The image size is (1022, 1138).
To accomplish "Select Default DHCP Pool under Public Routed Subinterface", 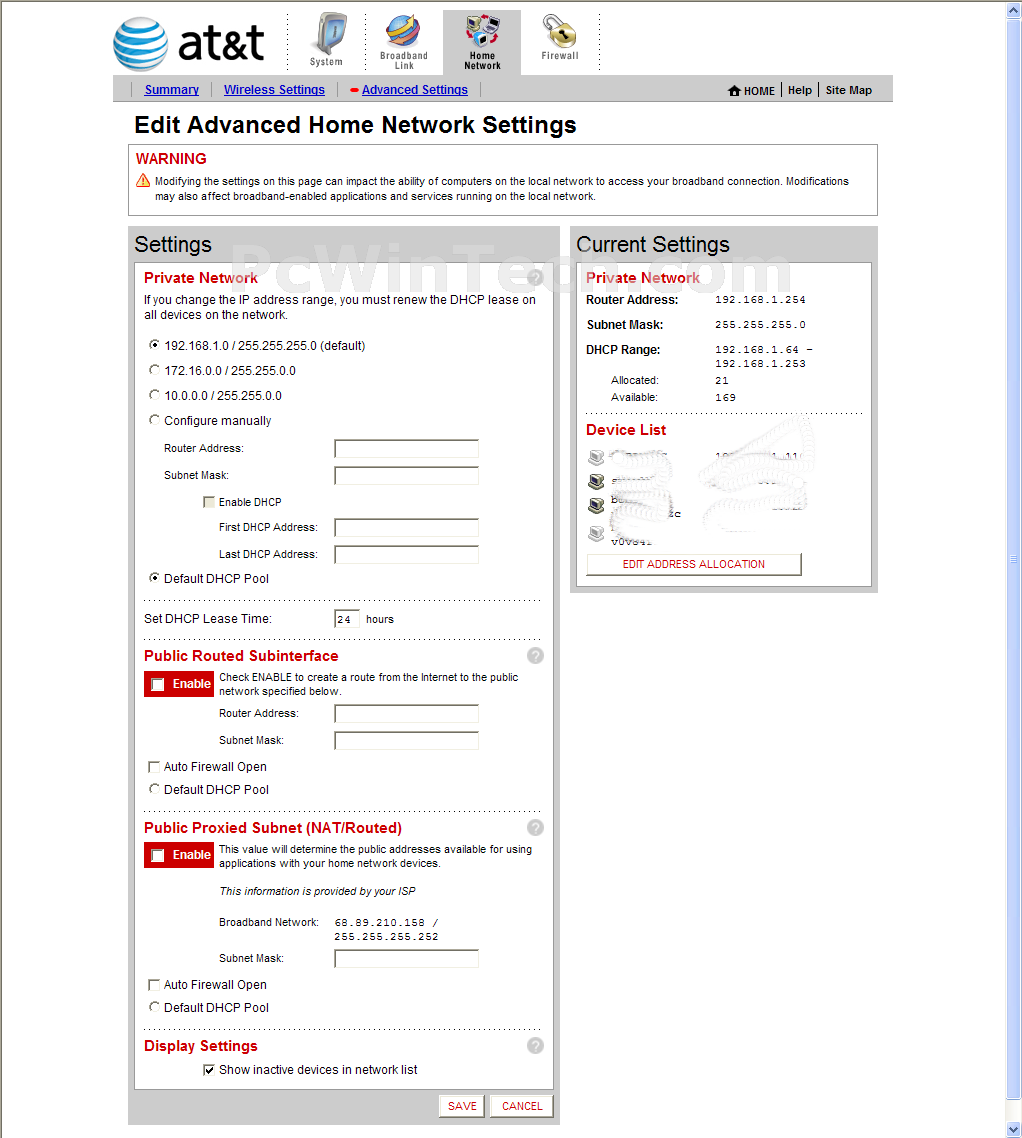I will (154, 789).
